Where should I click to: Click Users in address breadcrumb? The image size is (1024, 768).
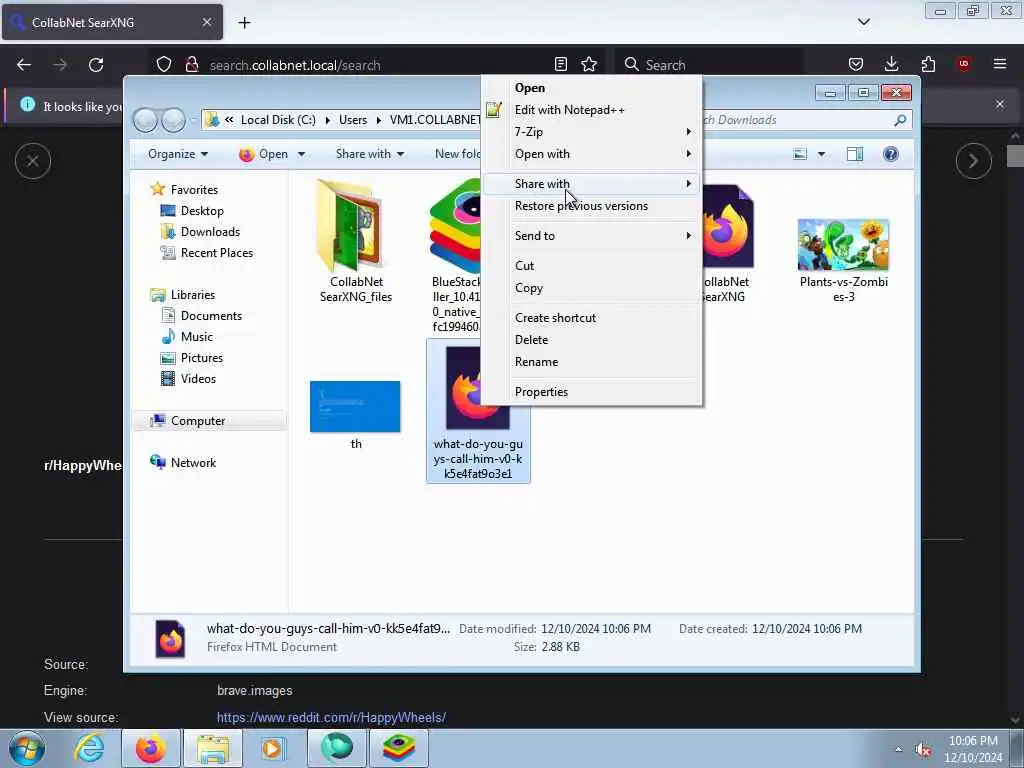tap(353, 120)
